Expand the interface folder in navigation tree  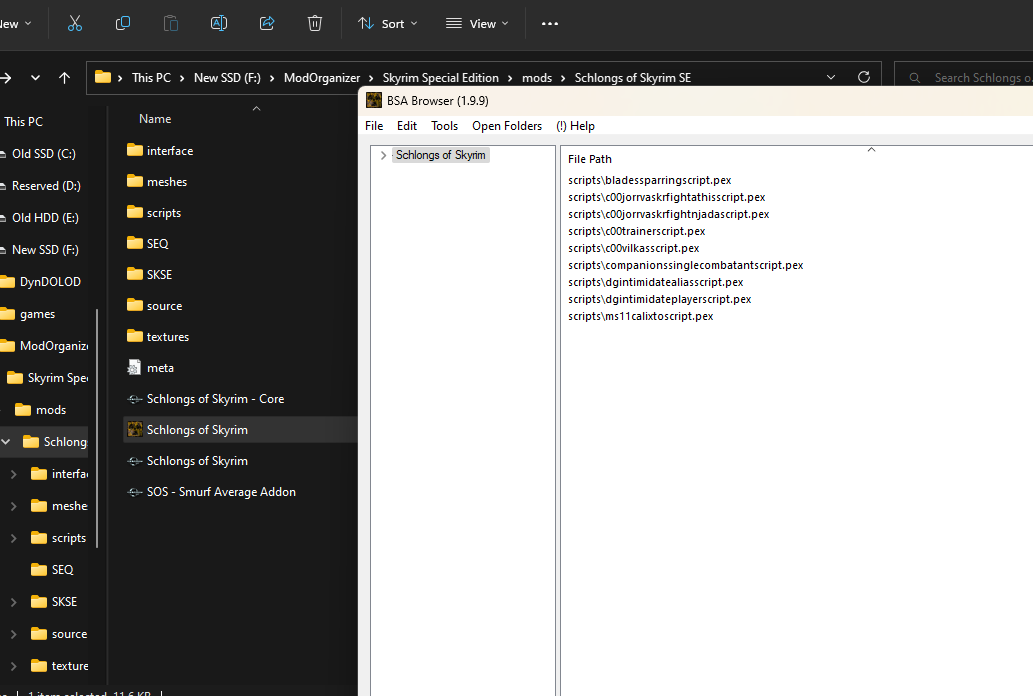(13, 474)
